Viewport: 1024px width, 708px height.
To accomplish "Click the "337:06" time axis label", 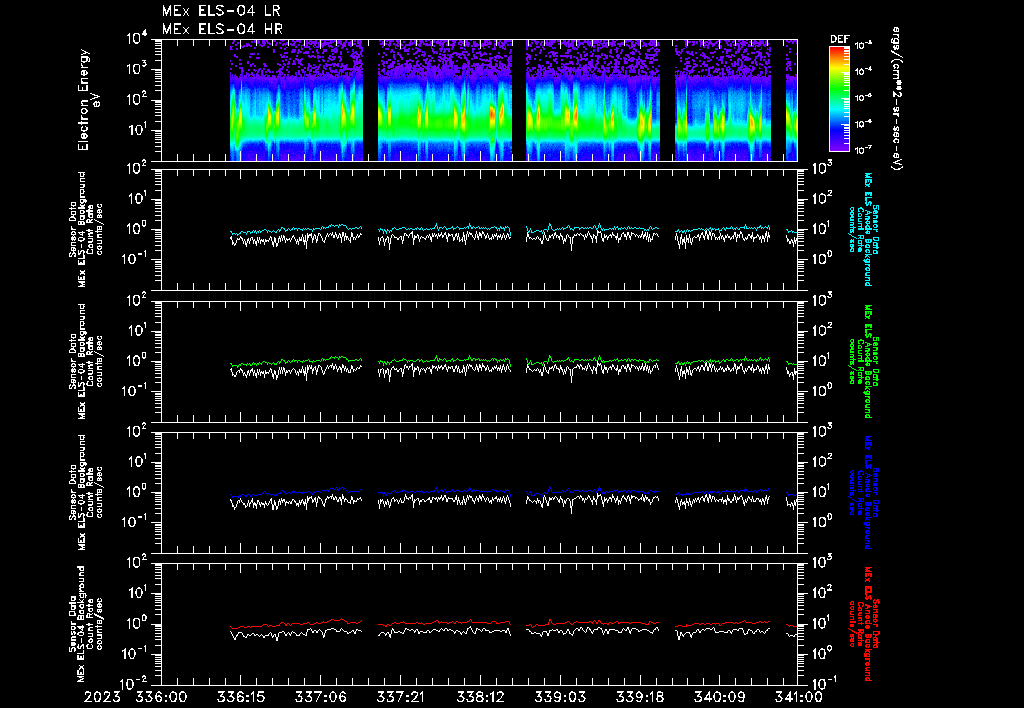I will pyautogui.click(x=321, y=697).
